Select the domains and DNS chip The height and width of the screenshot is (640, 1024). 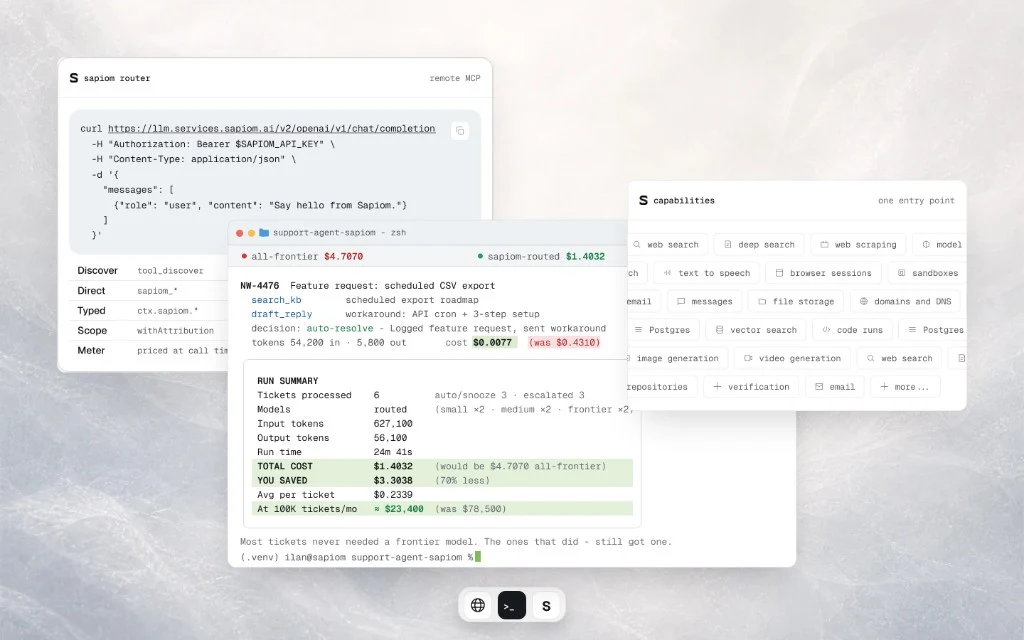[x=904, y=302]
